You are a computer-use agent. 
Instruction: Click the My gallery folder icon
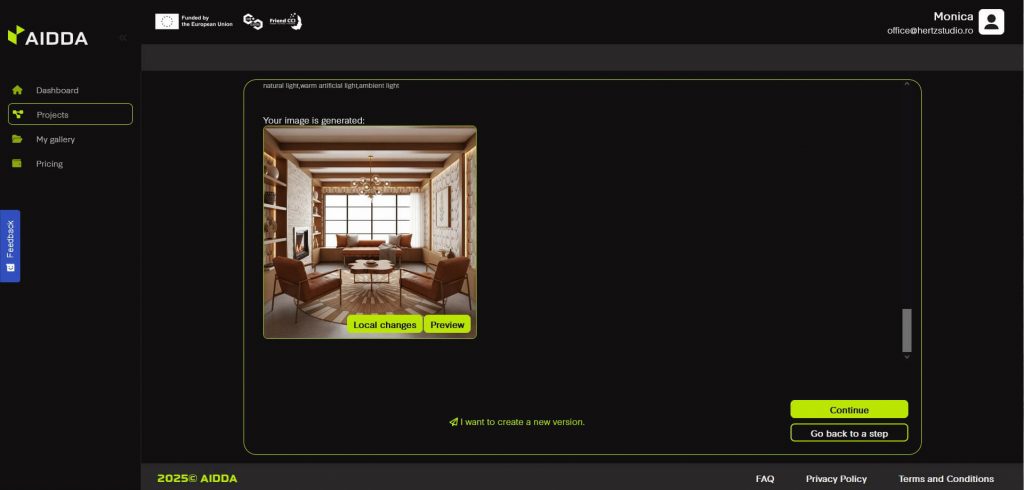tap(17, 139)
